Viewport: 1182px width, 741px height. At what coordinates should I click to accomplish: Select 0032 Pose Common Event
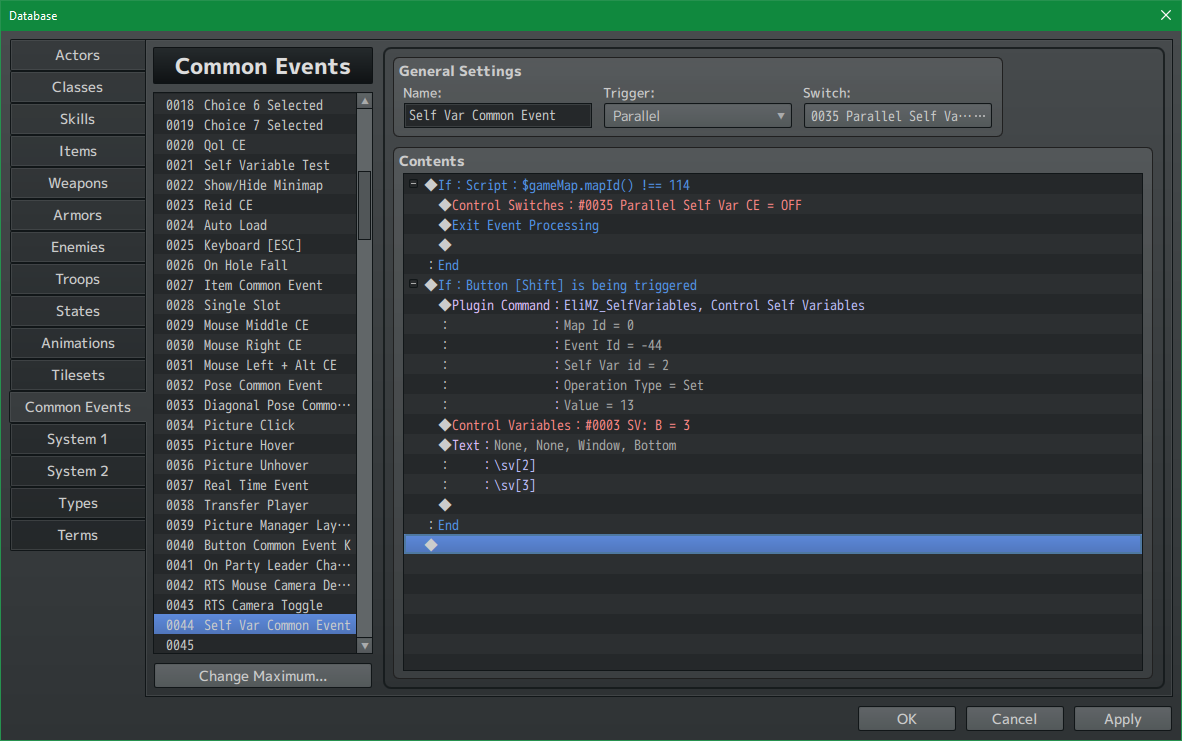(x=255, y=385)
